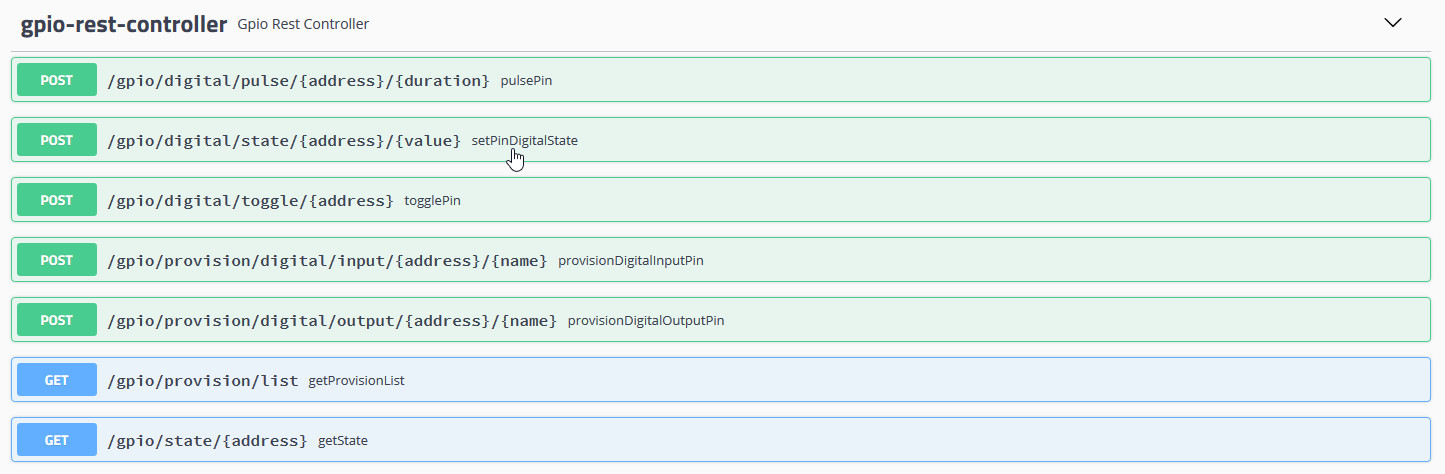
Task: Click POST badge for provisionDigitalOutputPin endpoint
Action: (57, 320)
